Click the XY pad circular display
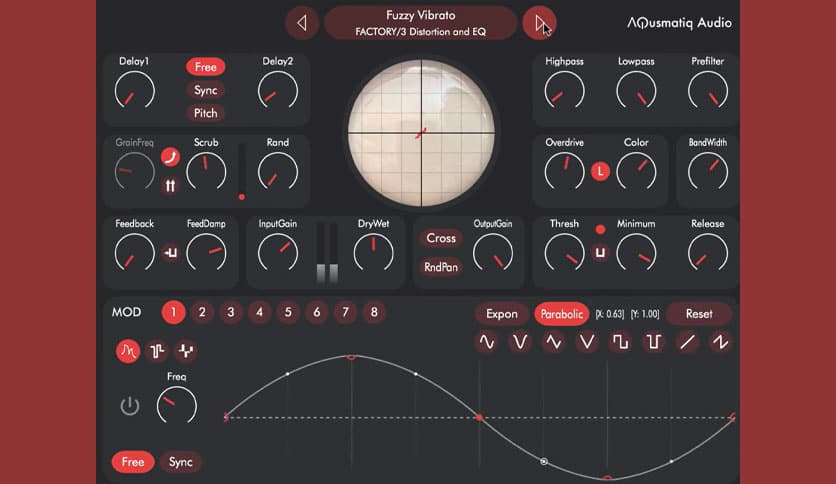The image size is (836, 484). pos(421,133)
